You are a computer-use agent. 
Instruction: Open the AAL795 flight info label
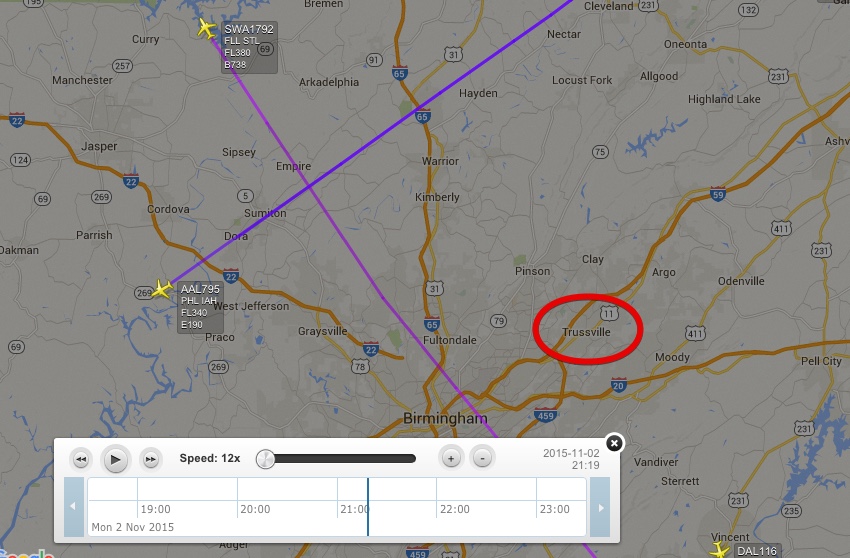coord(201,307)
